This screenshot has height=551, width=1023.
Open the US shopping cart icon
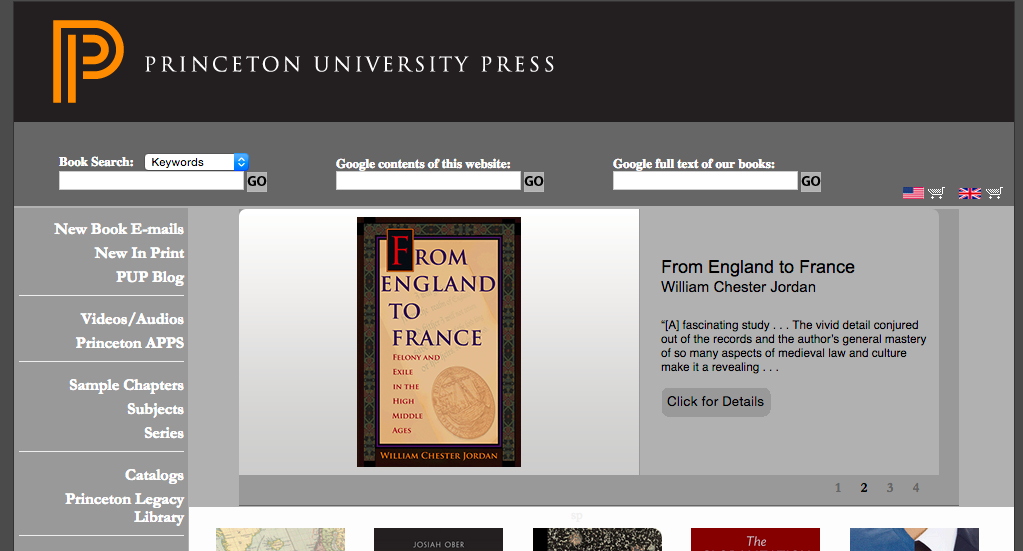point(936,192)
